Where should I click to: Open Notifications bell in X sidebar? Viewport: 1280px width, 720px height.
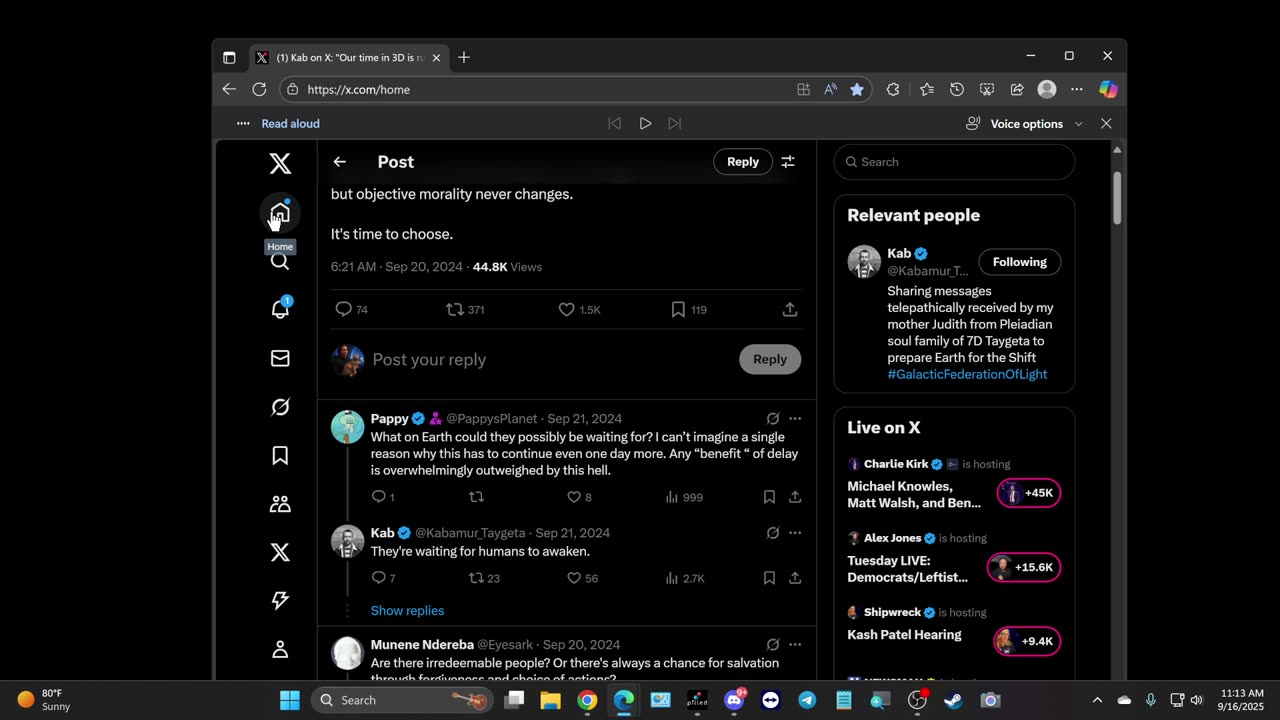click(280, 309)
